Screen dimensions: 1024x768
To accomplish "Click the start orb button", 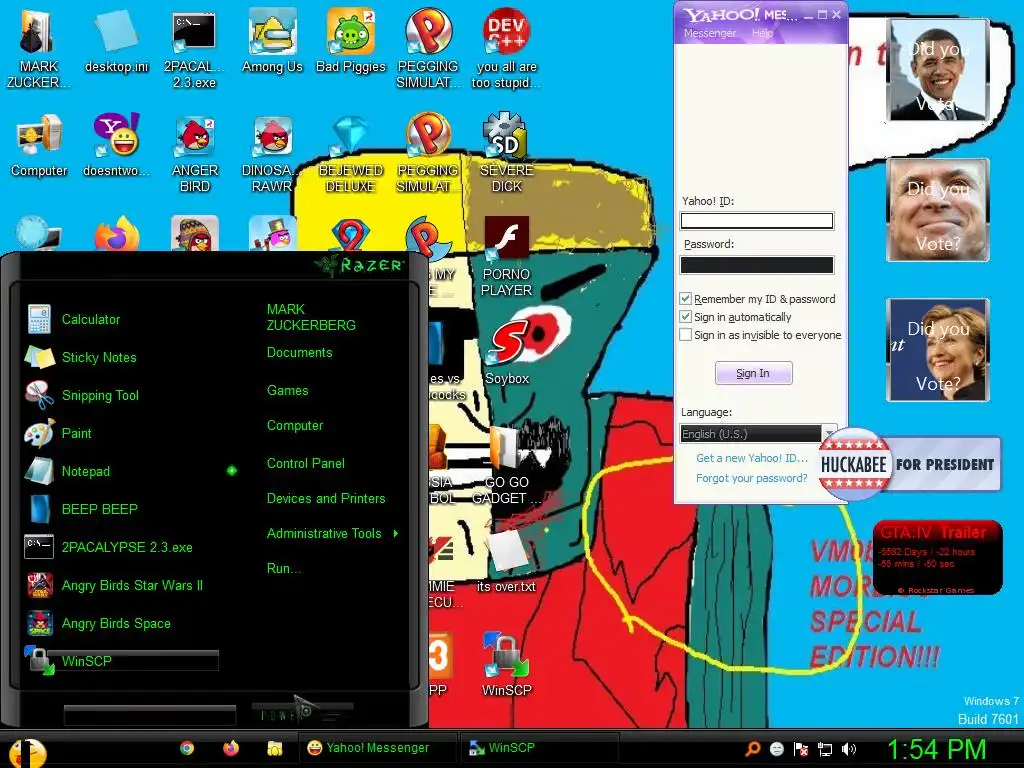I will [27, 752].
